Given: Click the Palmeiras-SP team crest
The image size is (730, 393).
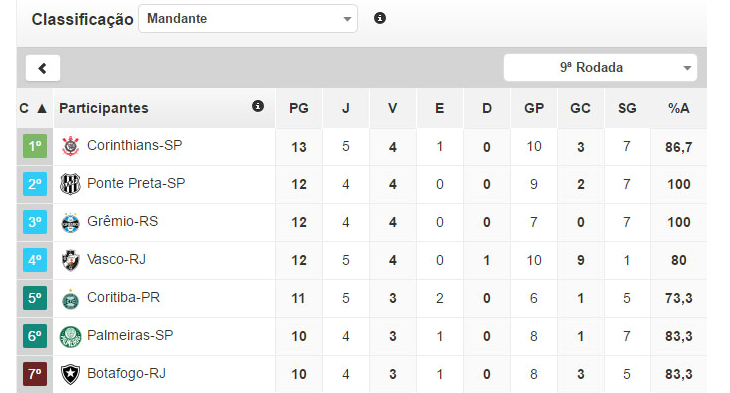Looking at the screenshot, I should [x=70, y=337].
